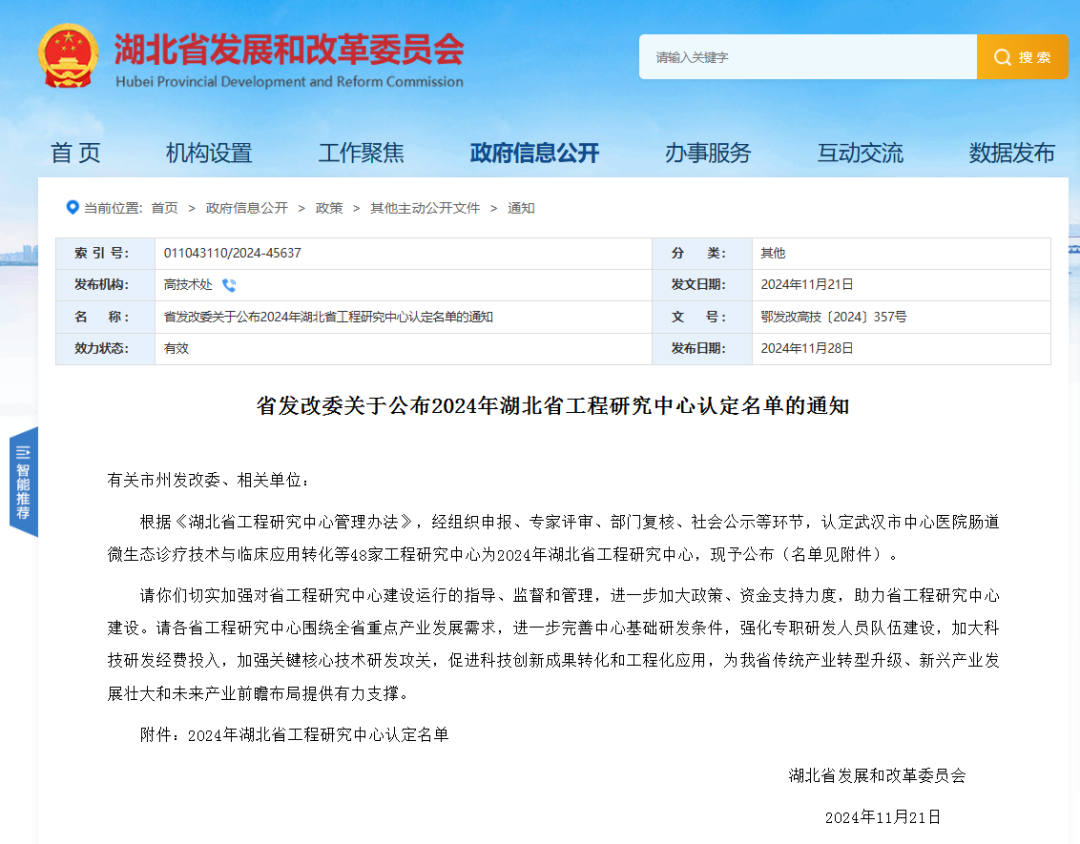The height and width of the screenshot is (844, 1080).
Task: Open the 智能推荐 side panel tab
Action: click(x=23, y=482)
